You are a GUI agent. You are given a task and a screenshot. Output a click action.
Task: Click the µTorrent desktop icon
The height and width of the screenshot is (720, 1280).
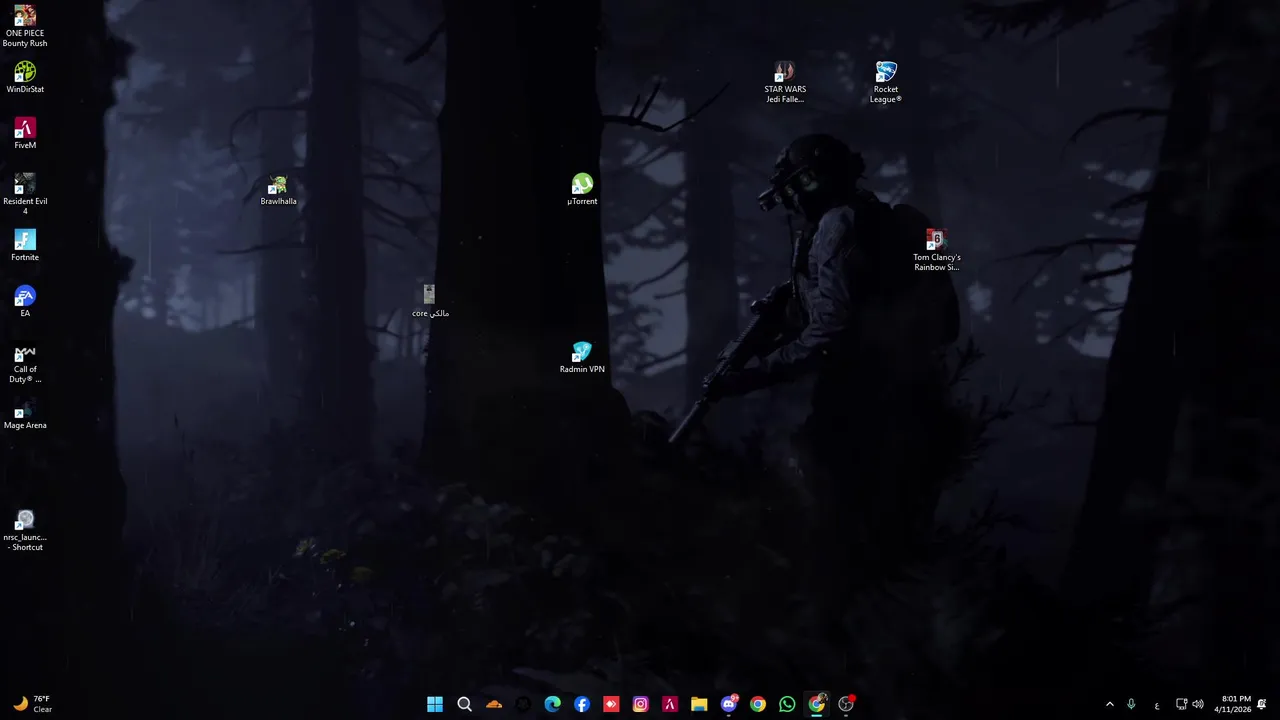pos(582,189)
